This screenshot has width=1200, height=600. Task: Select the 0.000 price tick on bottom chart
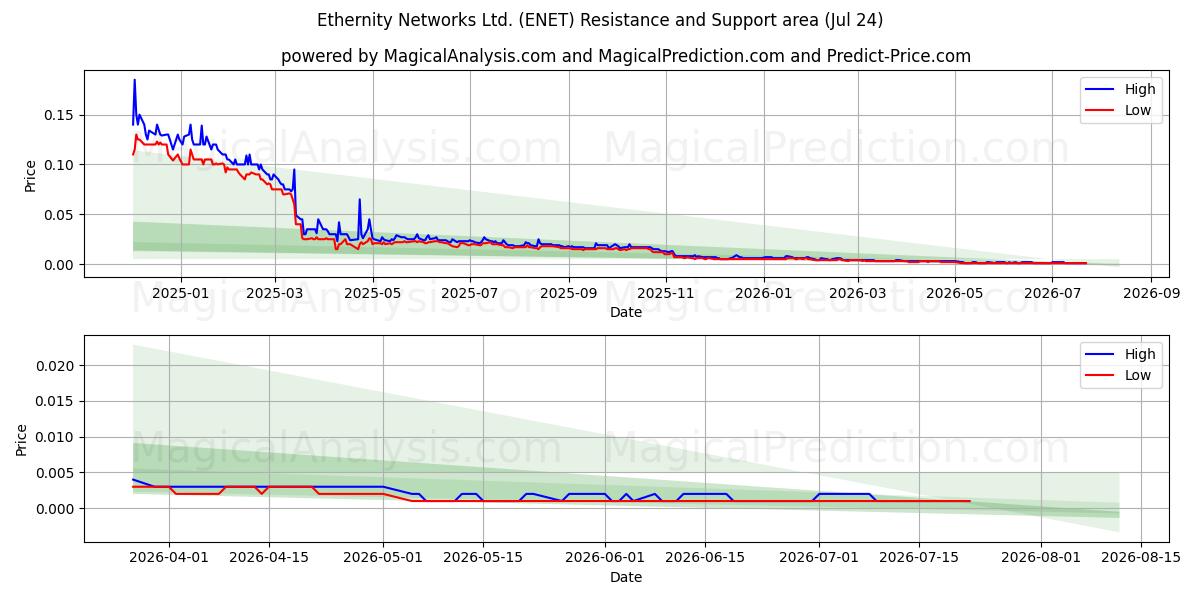(56, 509)
